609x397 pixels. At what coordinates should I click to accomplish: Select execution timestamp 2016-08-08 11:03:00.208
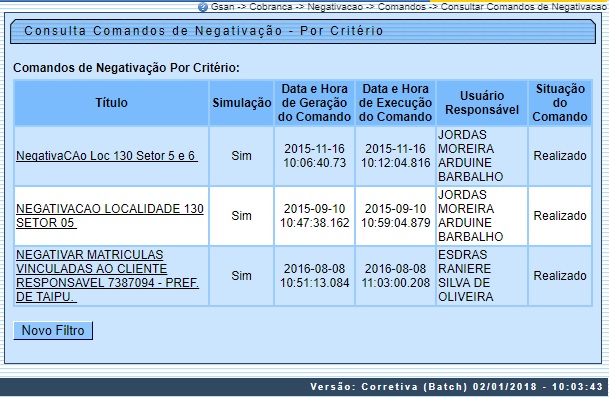pos(395,275)
